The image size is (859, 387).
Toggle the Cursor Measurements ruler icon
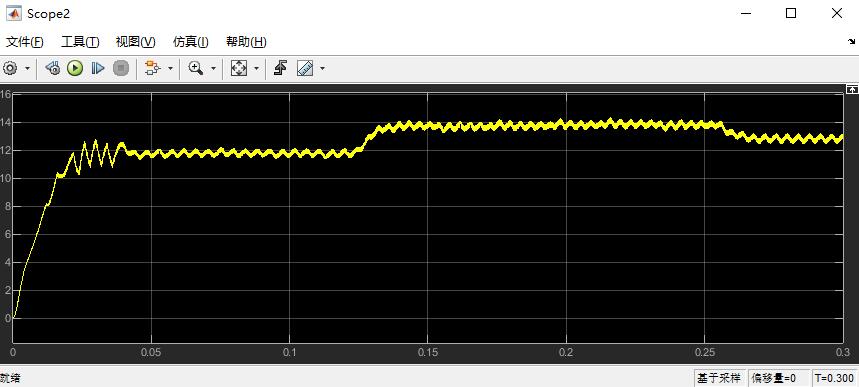click(305, 69)
